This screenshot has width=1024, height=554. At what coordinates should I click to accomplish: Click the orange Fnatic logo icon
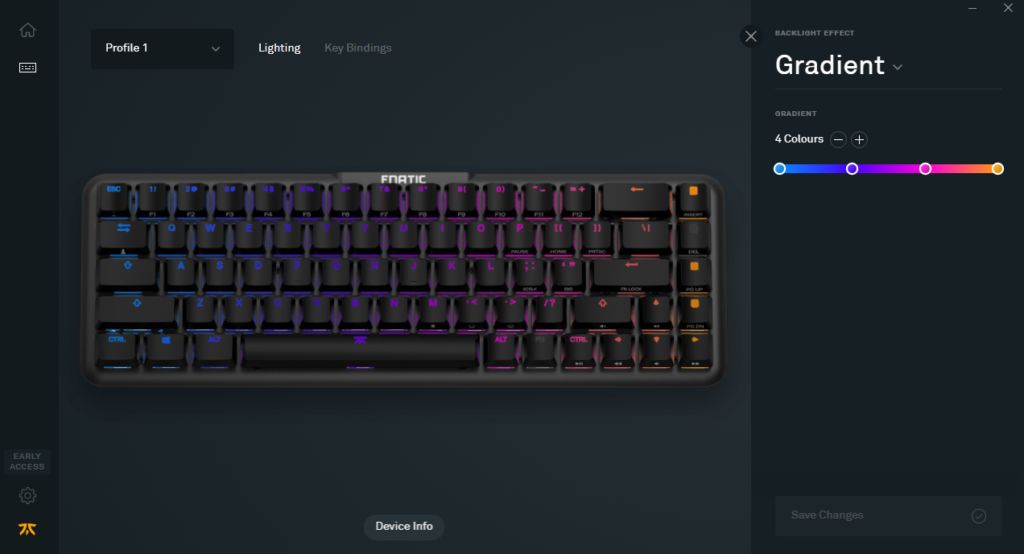pos(27,529)
